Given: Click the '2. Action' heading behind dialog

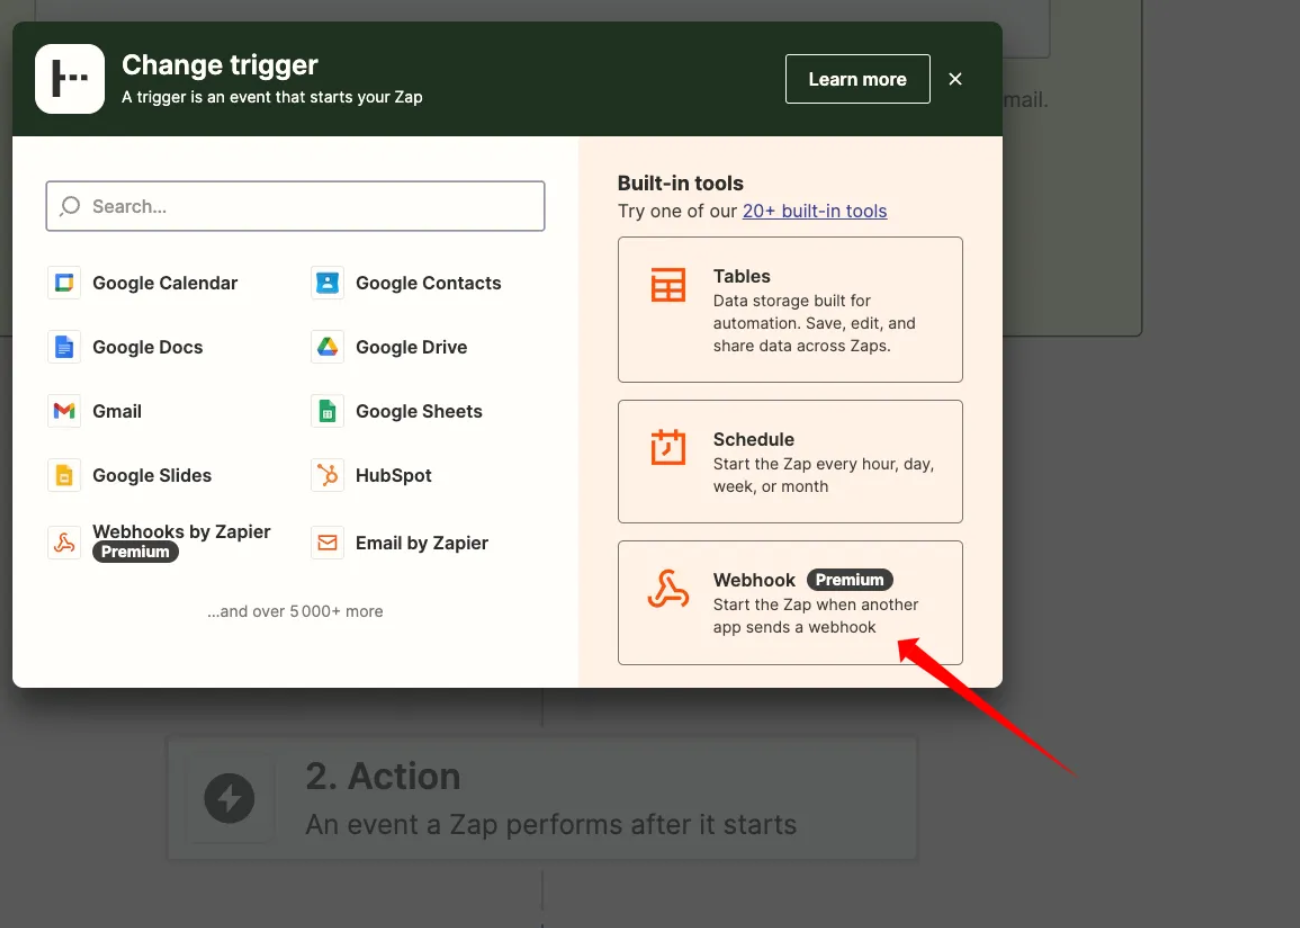Looking at the screenshot, I should [383, 776].
